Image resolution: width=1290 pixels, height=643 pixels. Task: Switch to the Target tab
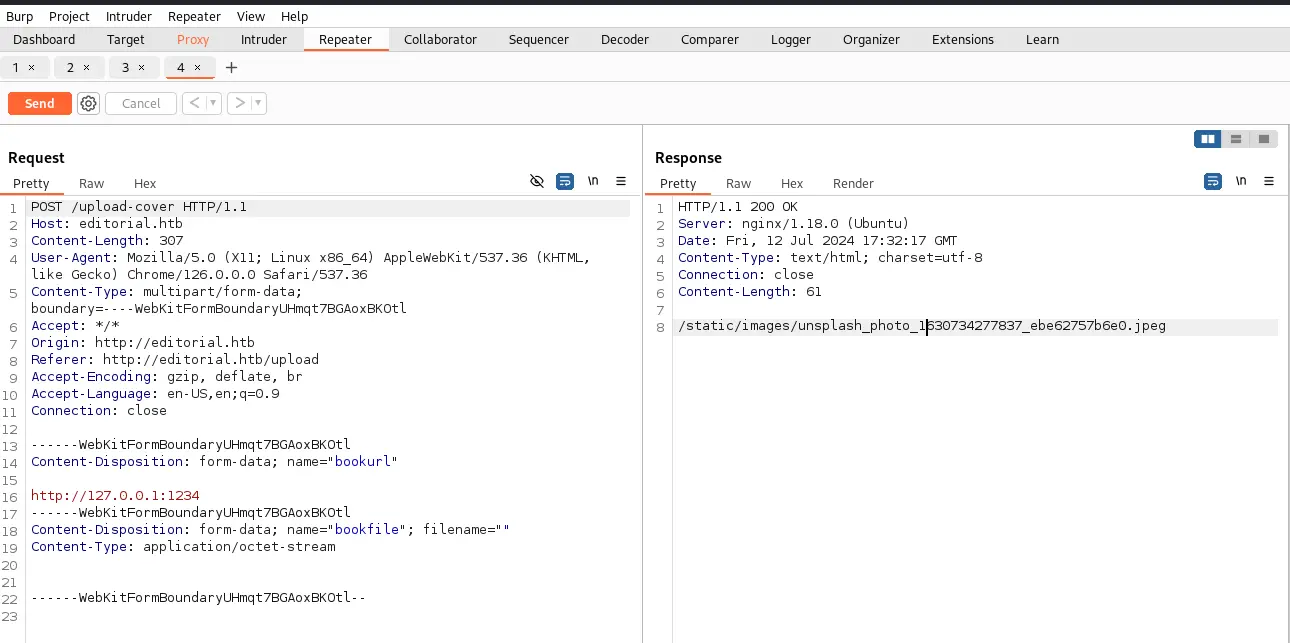(x=126, y=40)
